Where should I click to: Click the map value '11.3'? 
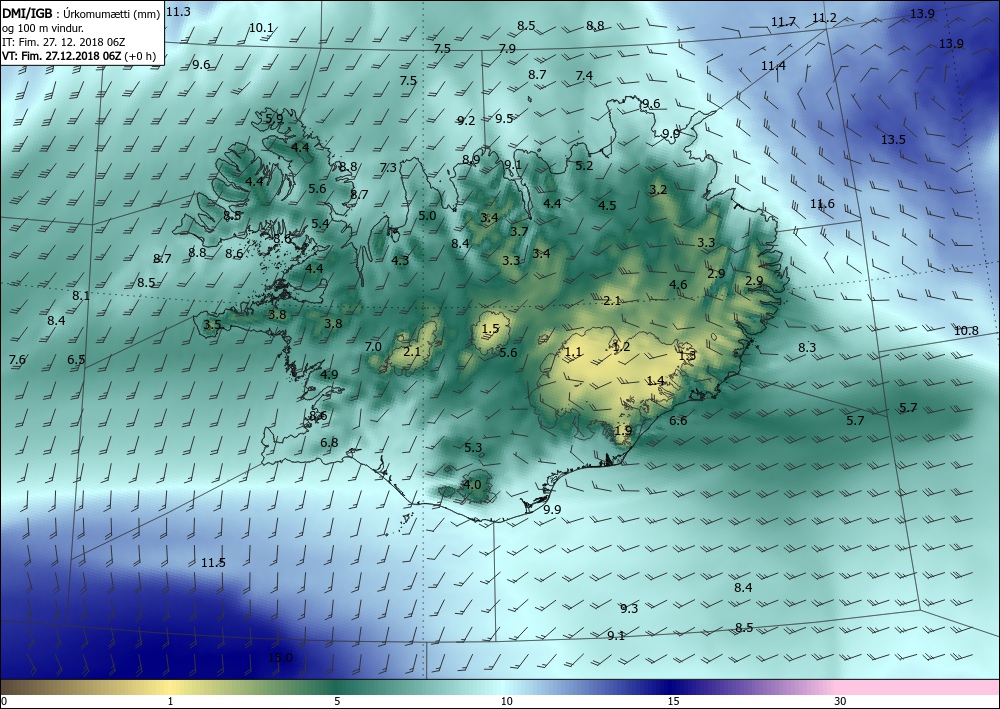pyautogui.click(x=178, y=11)
